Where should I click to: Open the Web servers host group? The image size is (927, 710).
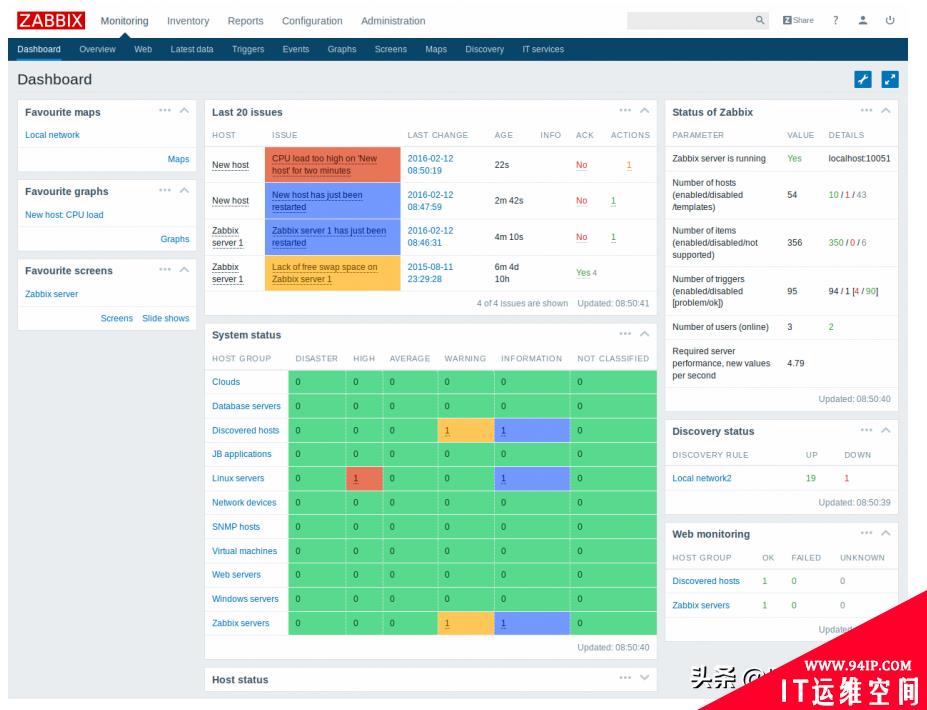(236, 575)
